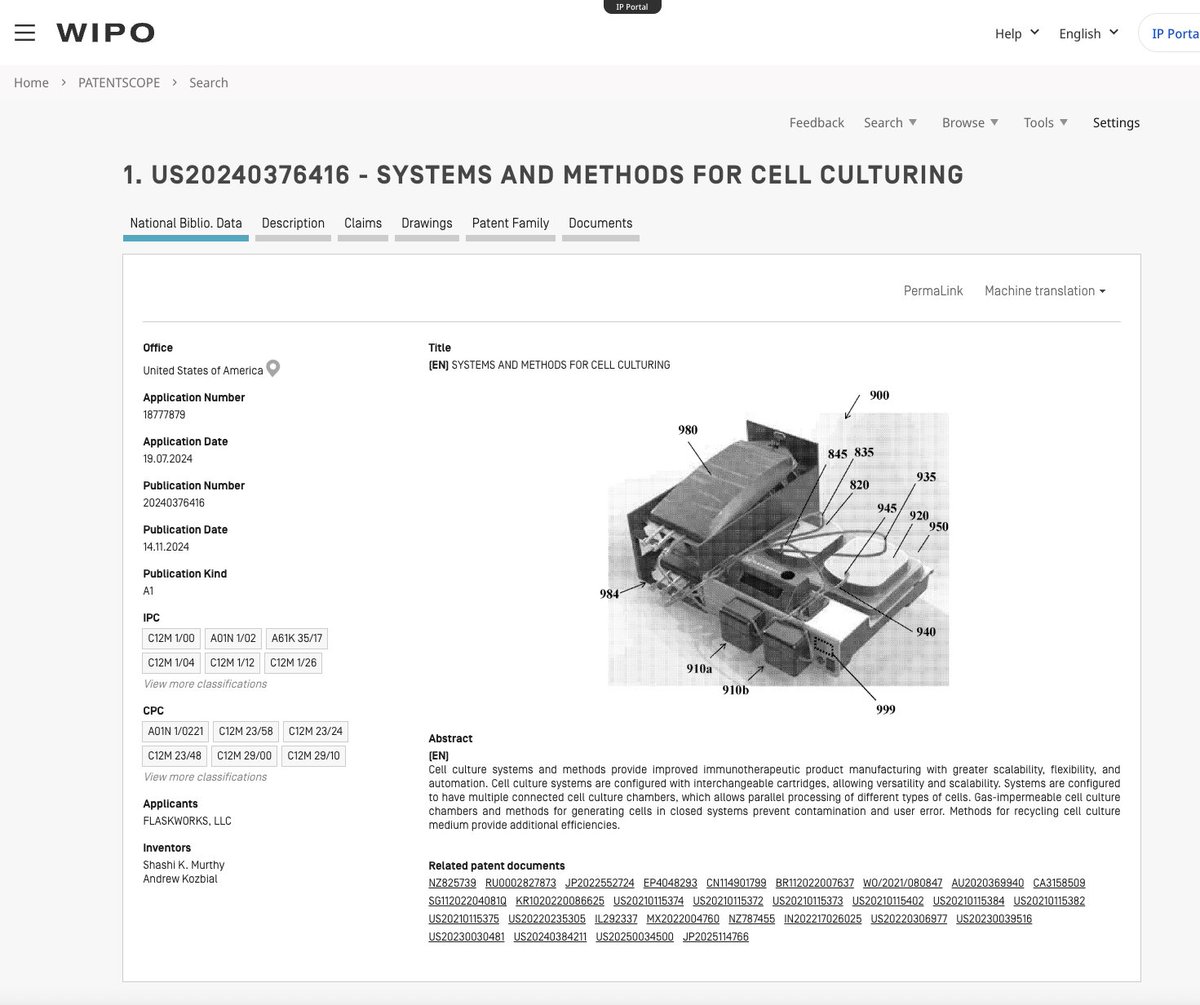Expand View more classifications under IPC
The height and width of the screenshot is (1005, 1200).
pos(205,684)
